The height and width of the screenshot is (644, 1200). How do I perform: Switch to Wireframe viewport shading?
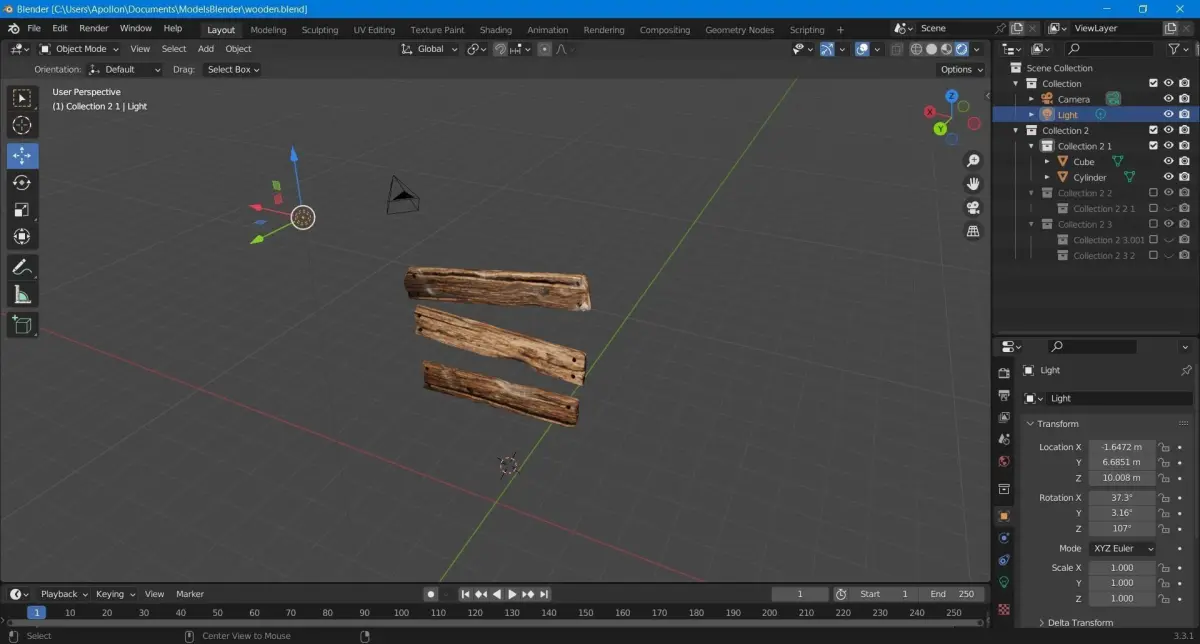(916, 49)
